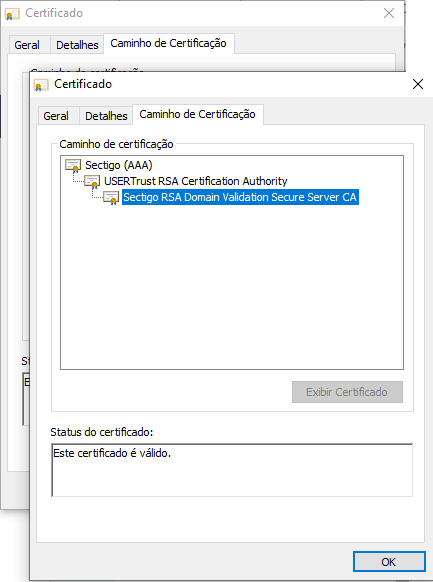Click the front window 'Certificado' title text
This screenshot has width=433, height=582.
83,84
